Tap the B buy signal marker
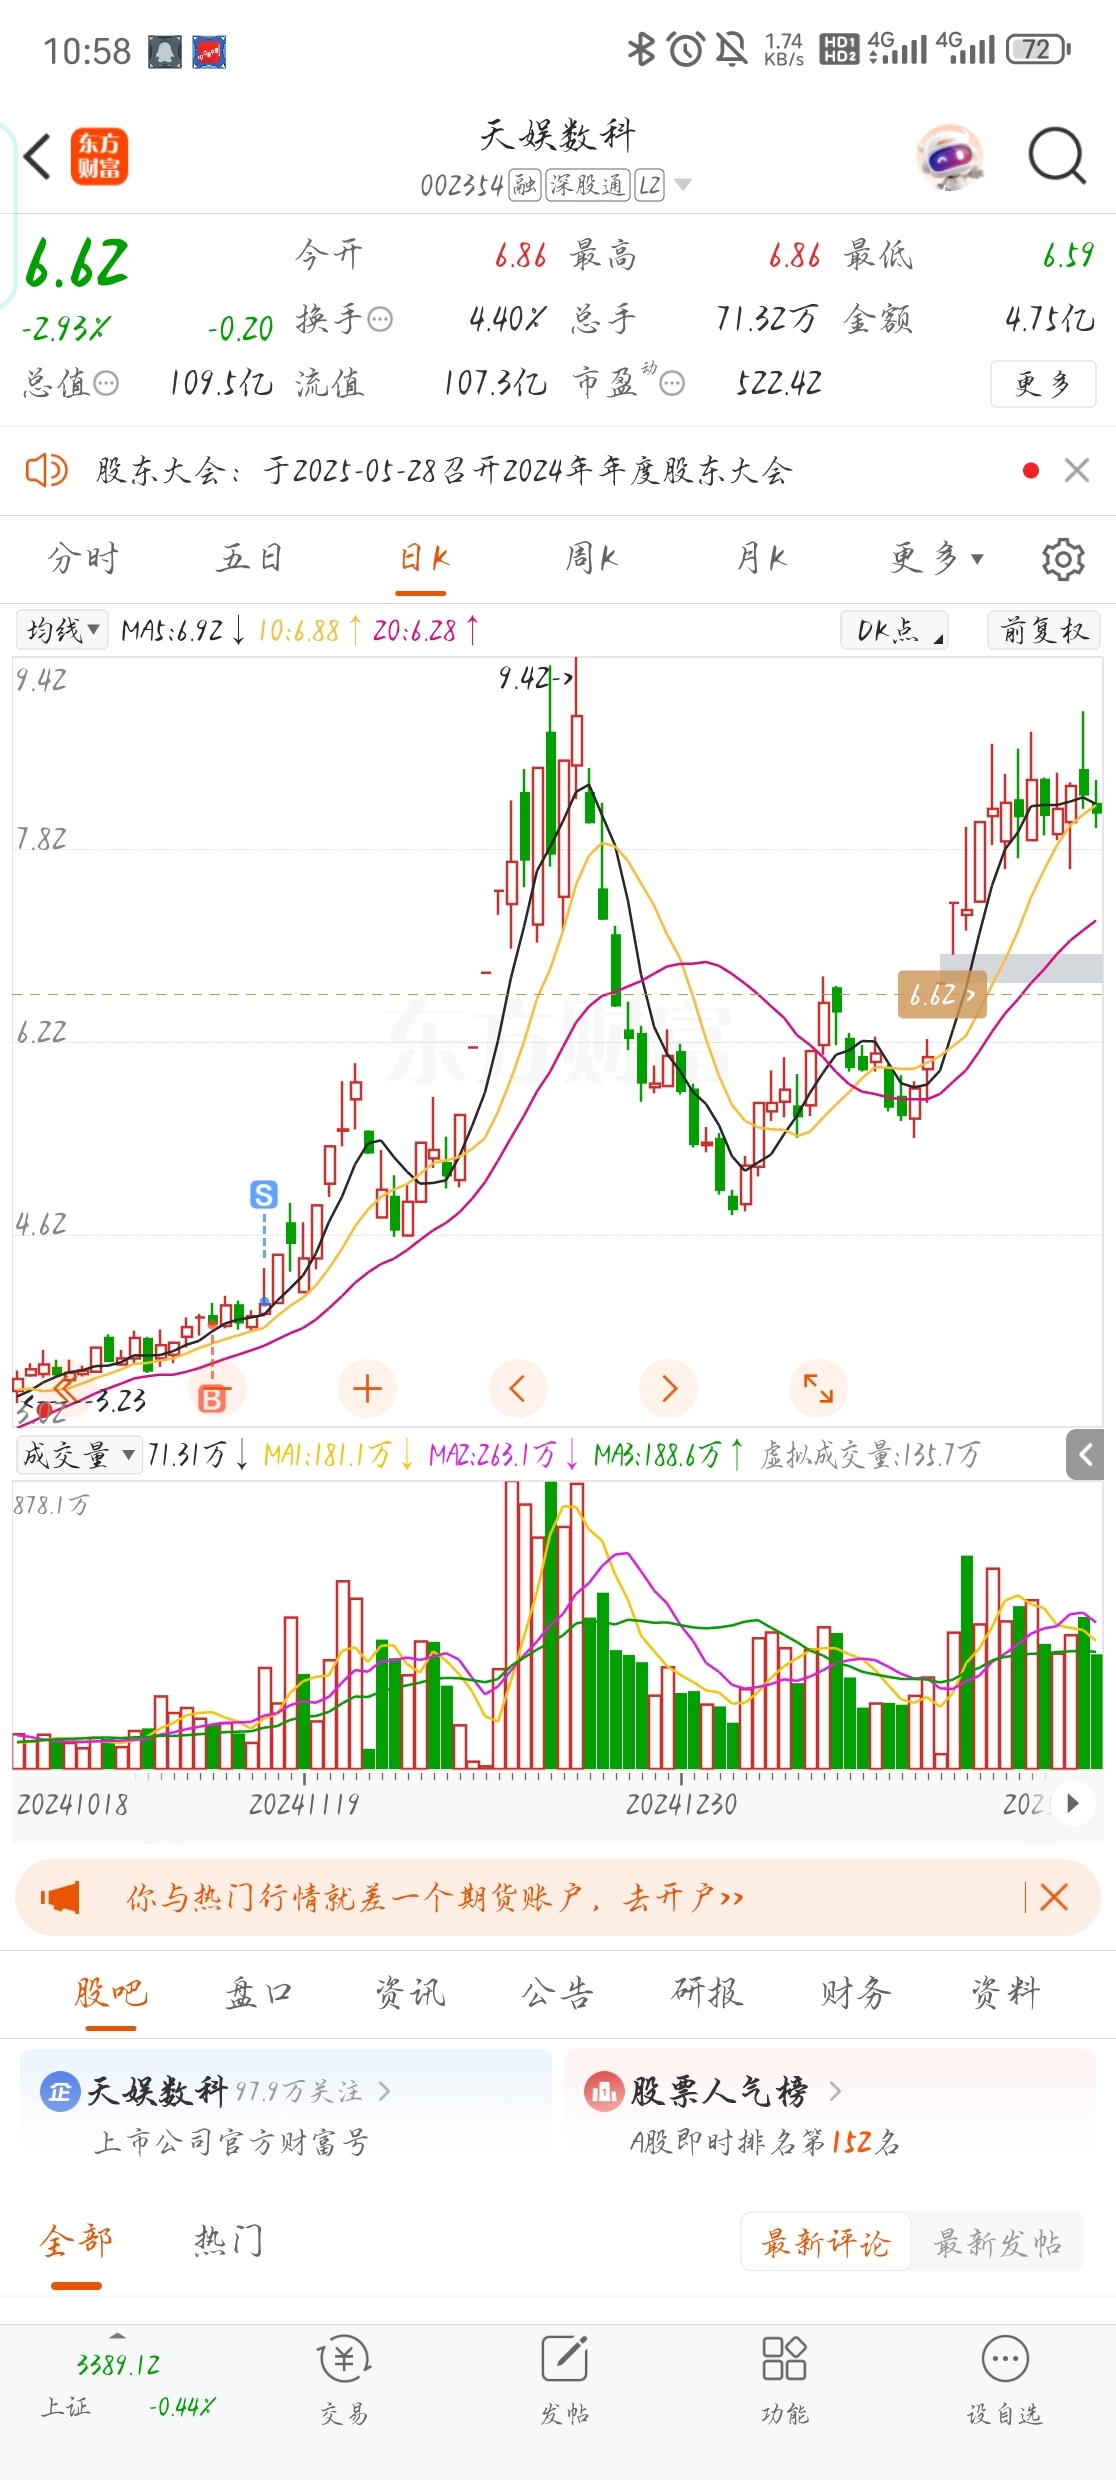 coord(212,1398)
